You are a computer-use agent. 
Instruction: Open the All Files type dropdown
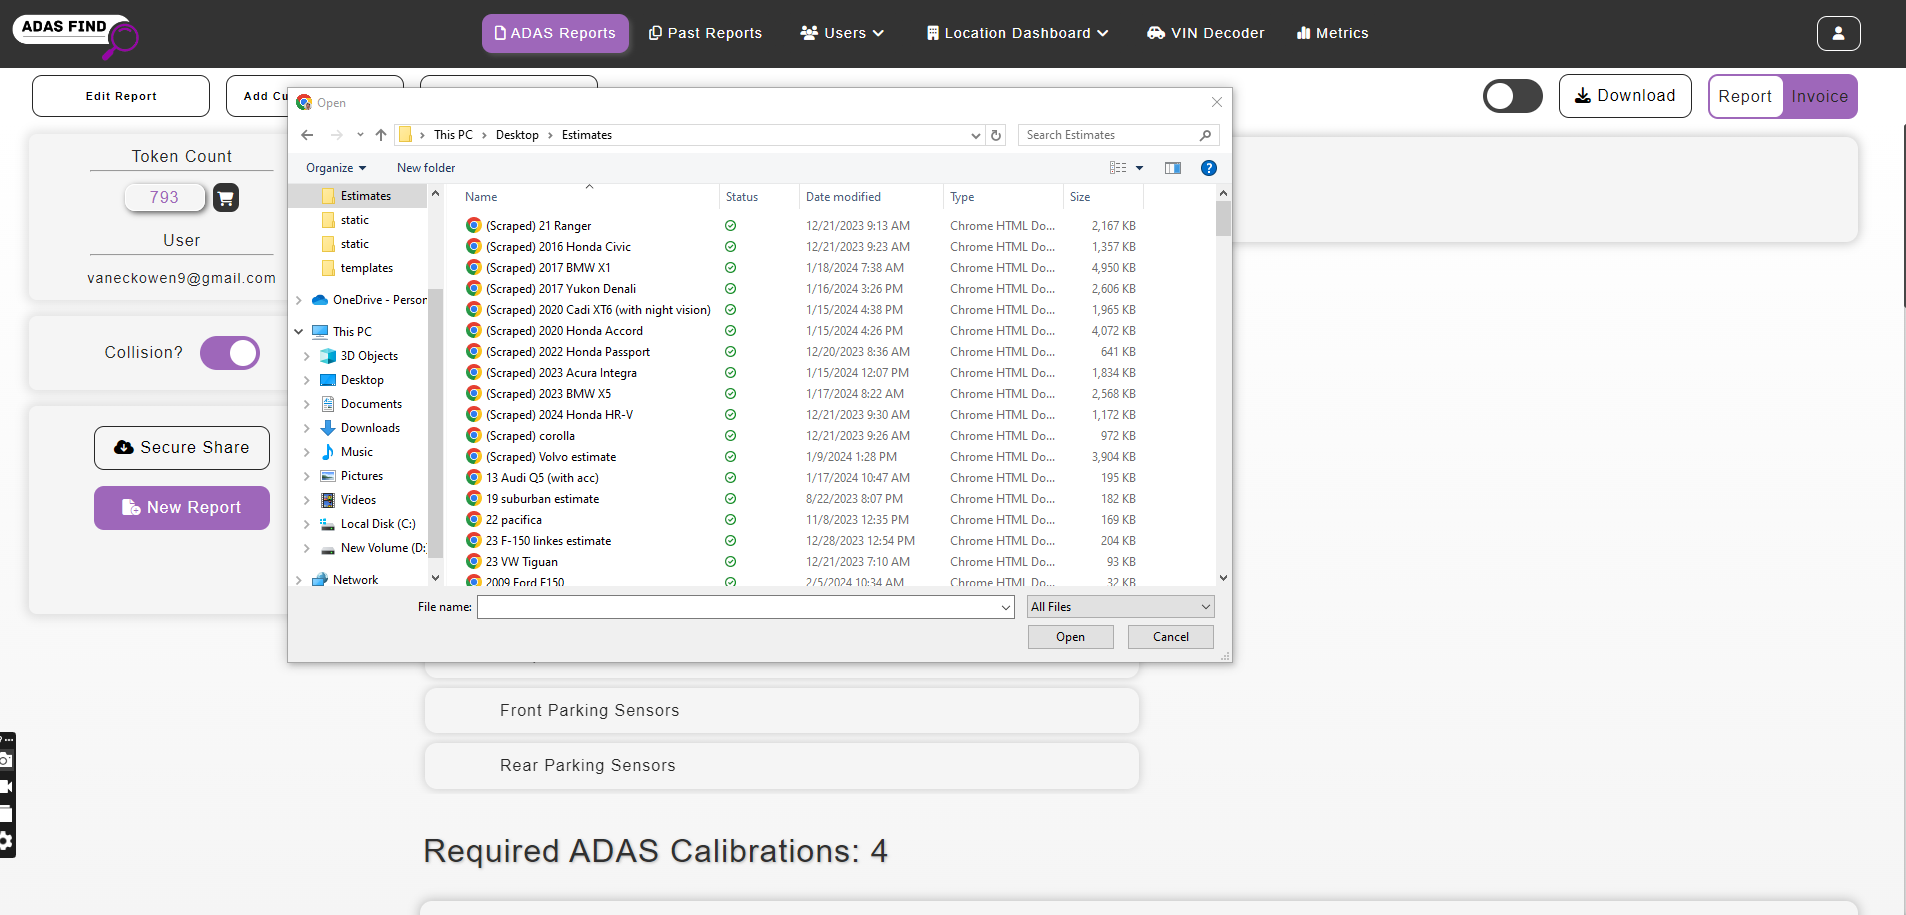(x=1120, y=607)
